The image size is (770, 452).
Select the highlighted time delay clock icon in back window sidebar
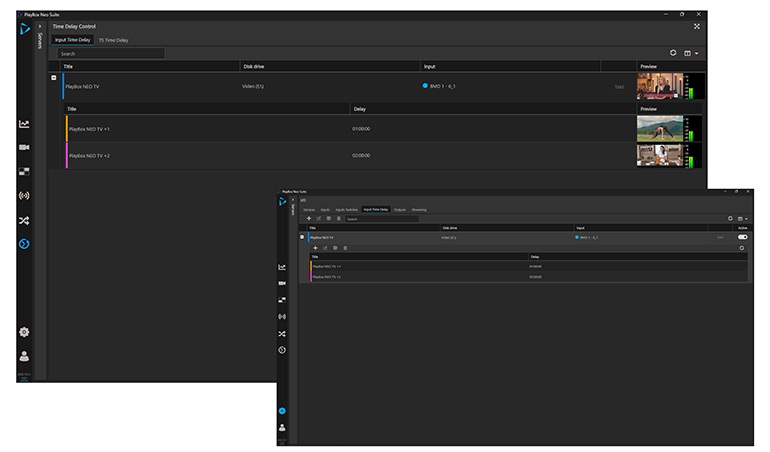[x=24, y=244]
